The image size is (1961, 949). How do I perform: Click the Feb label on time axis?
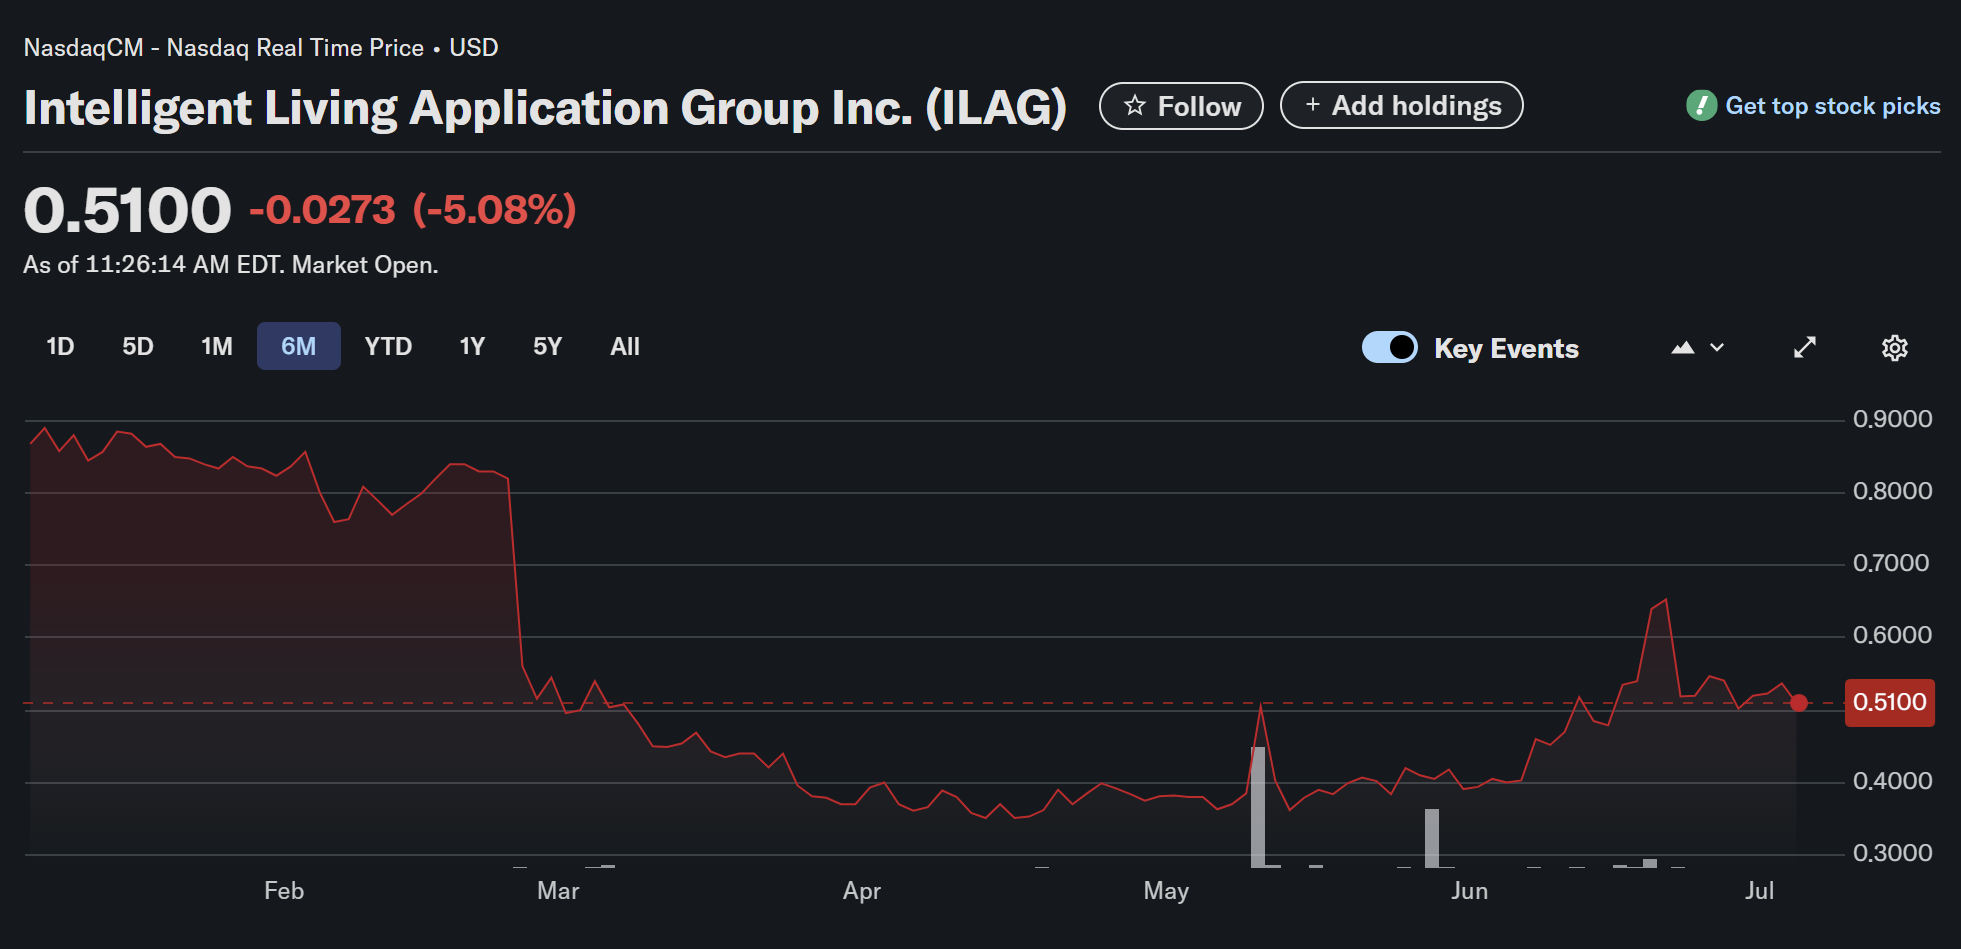(x=284, y=890)
